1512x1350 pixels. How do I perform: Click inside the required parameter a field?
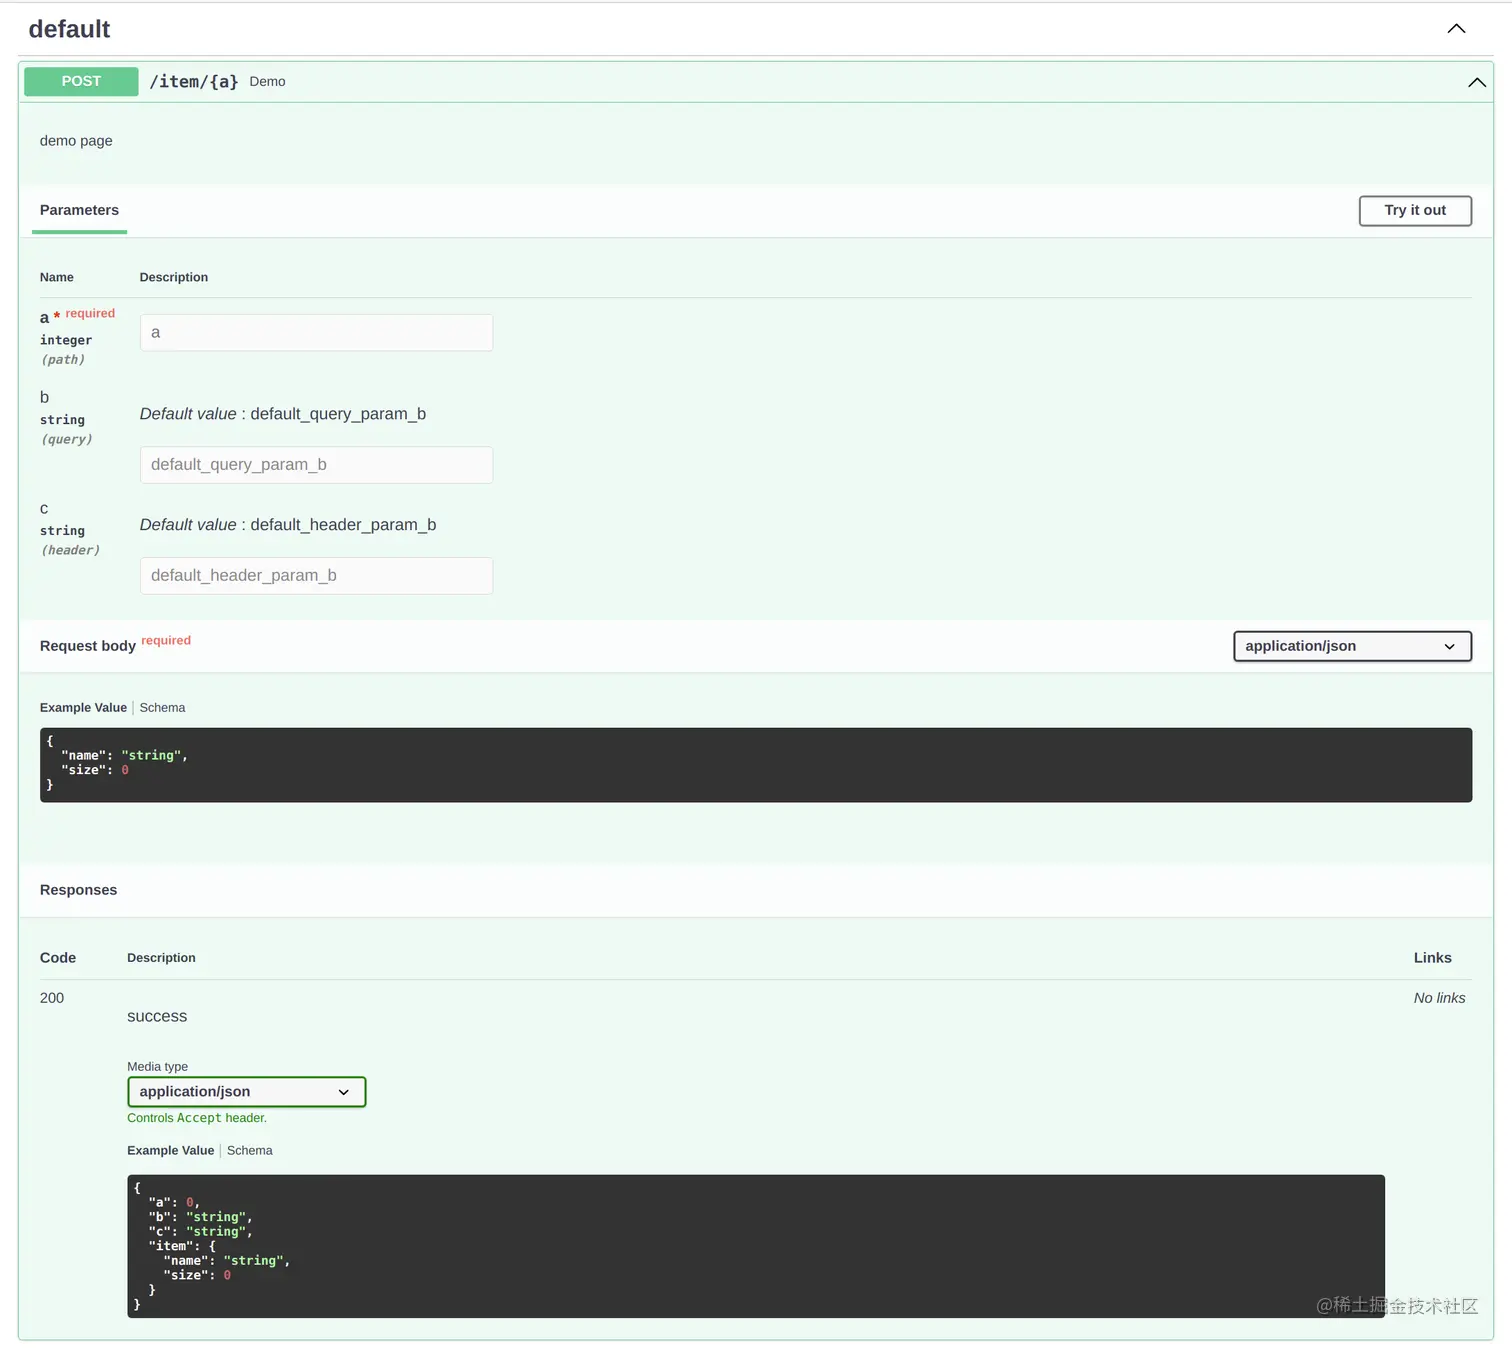point(316,332)
